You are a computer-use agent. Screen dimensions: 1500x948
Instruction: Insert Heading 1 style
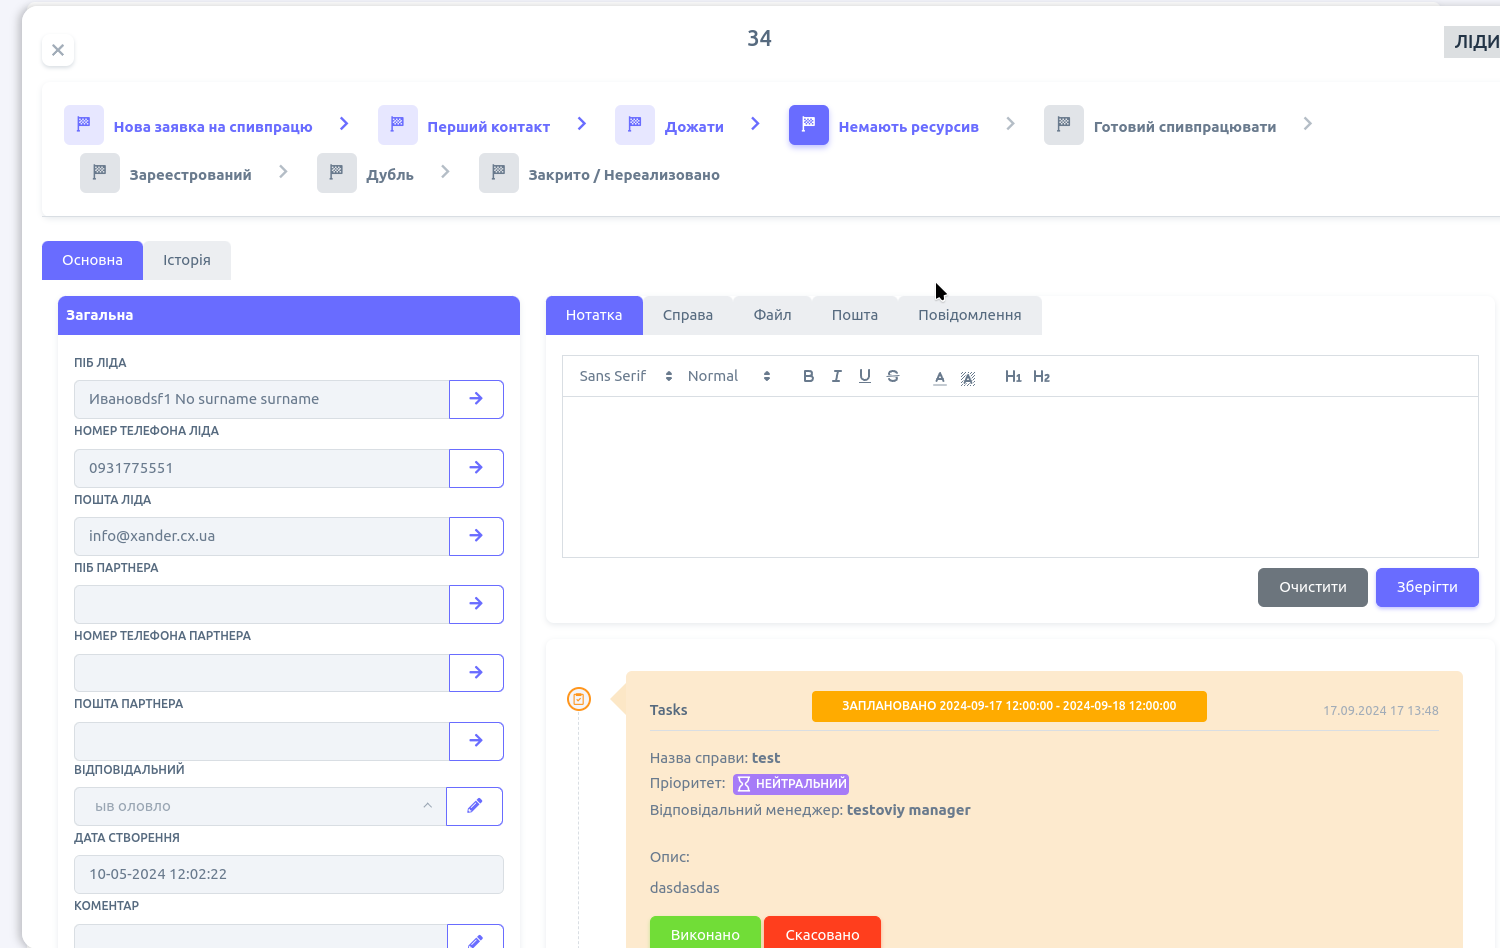tap(1013, 377)
